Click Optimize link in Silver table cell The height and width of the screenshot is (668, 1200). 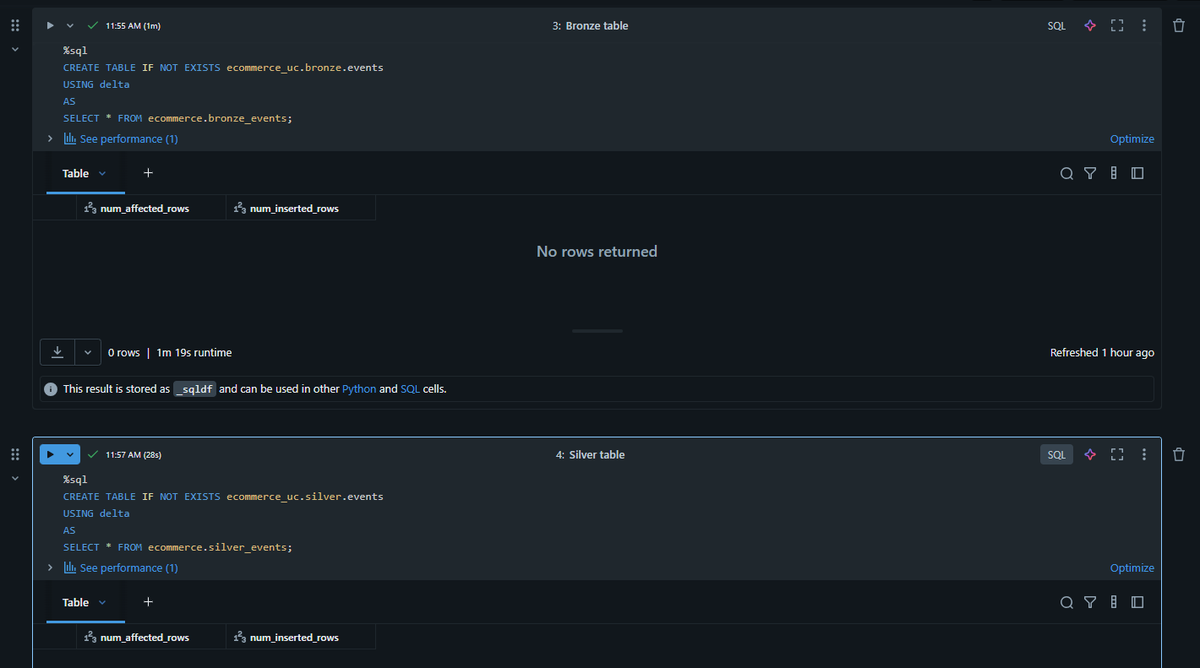pyautogui.click(x=1132, y=568)
